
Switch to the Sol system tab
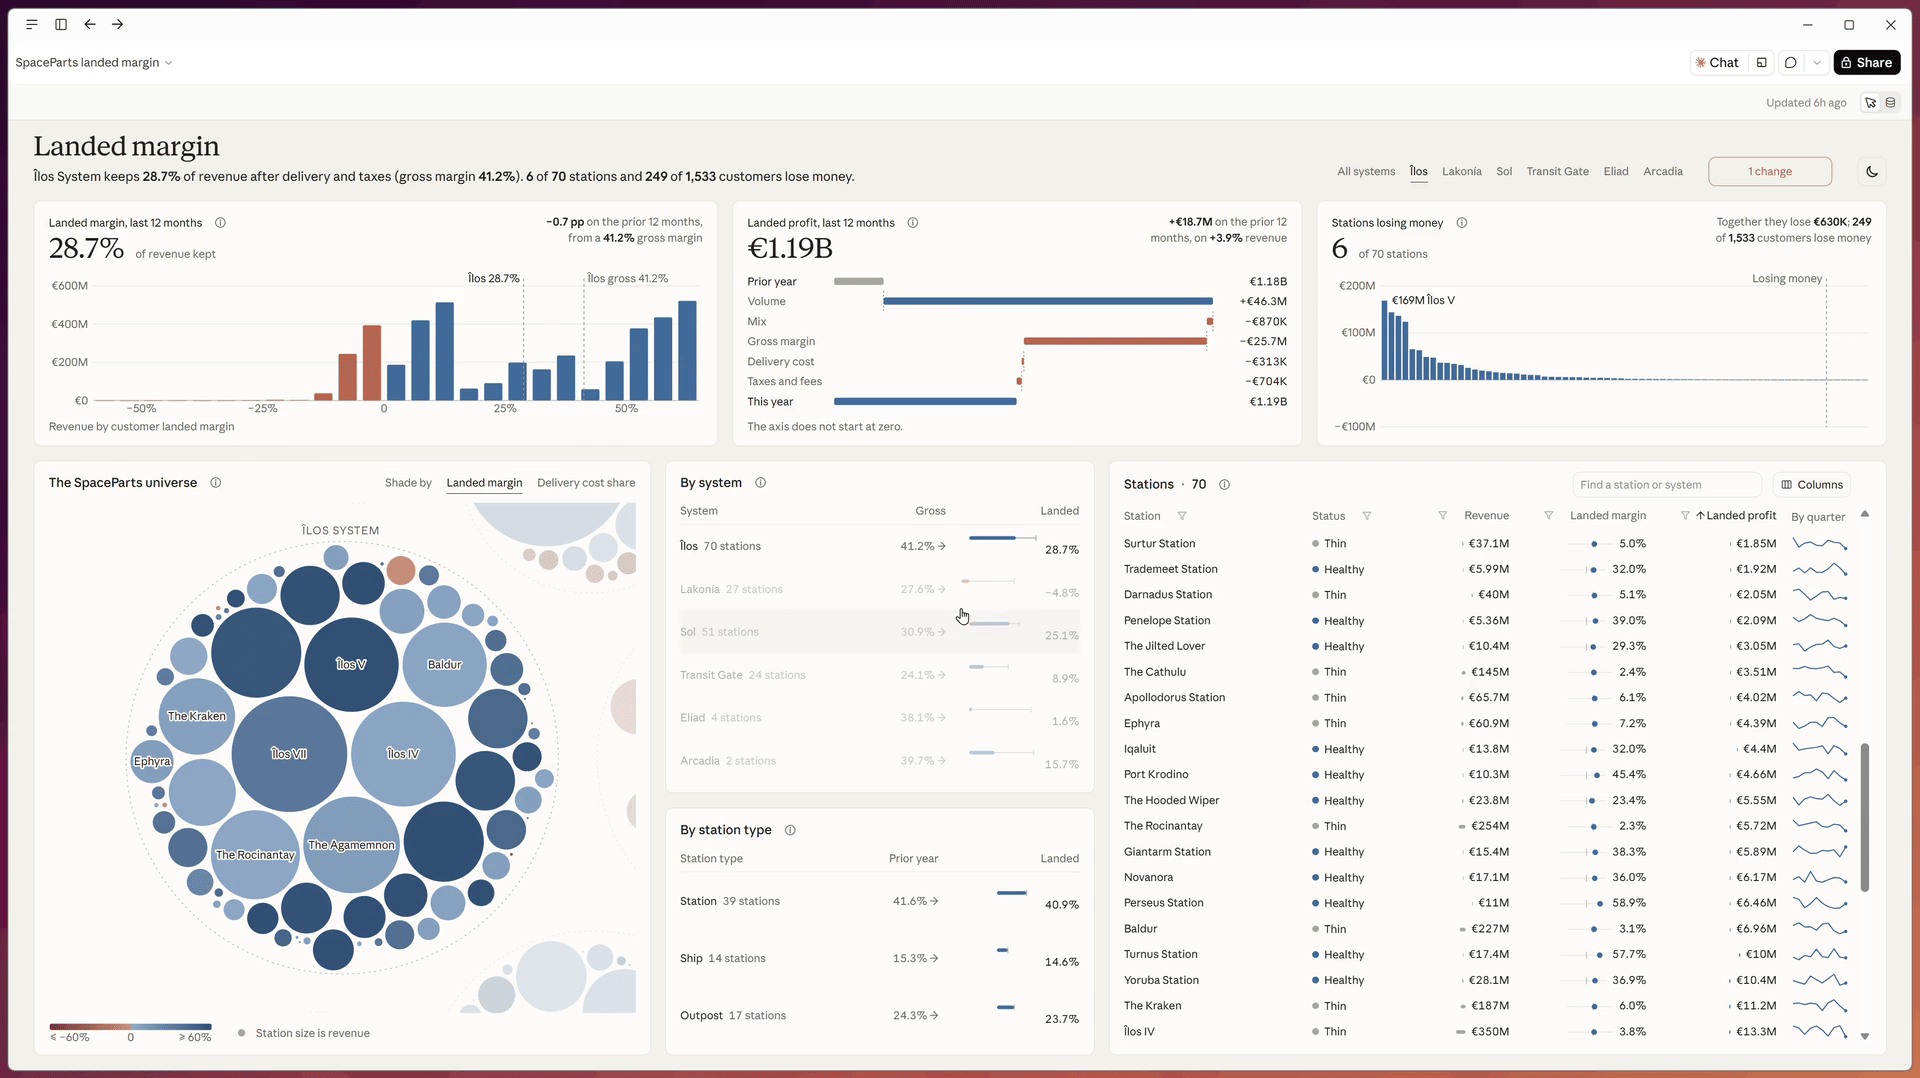point(1504,171)
